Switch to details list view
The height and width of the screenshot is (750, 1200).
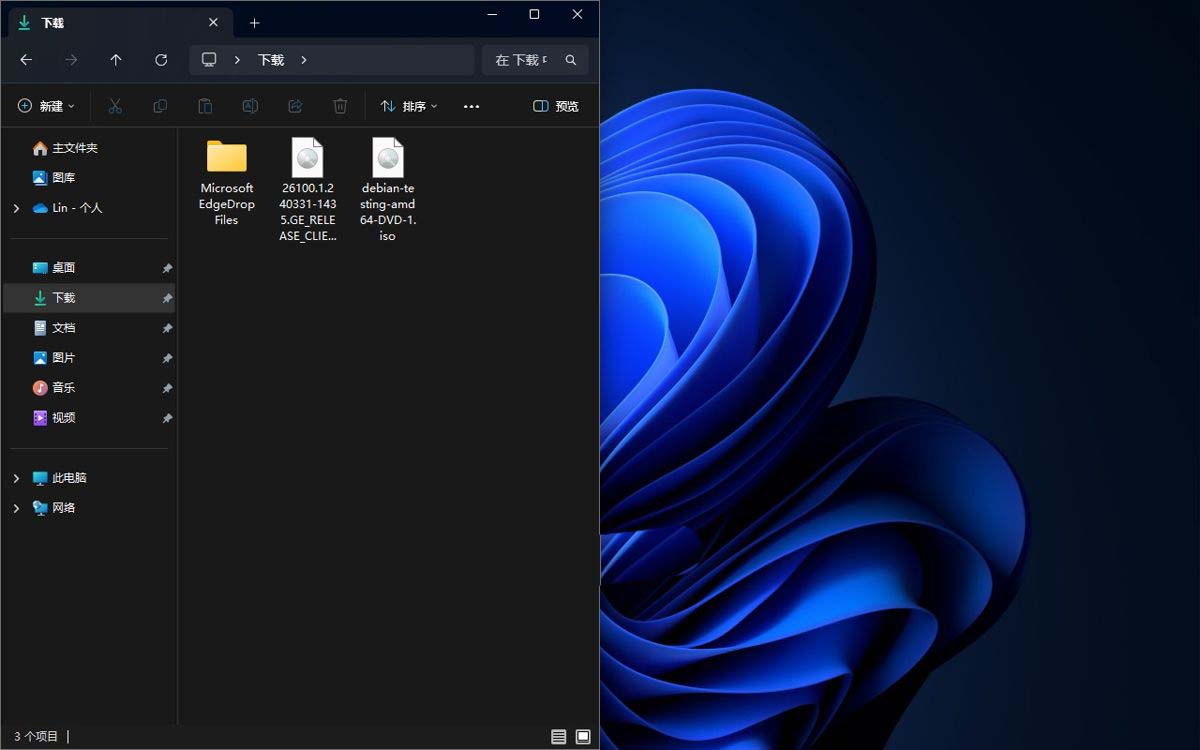pos(558,737)
